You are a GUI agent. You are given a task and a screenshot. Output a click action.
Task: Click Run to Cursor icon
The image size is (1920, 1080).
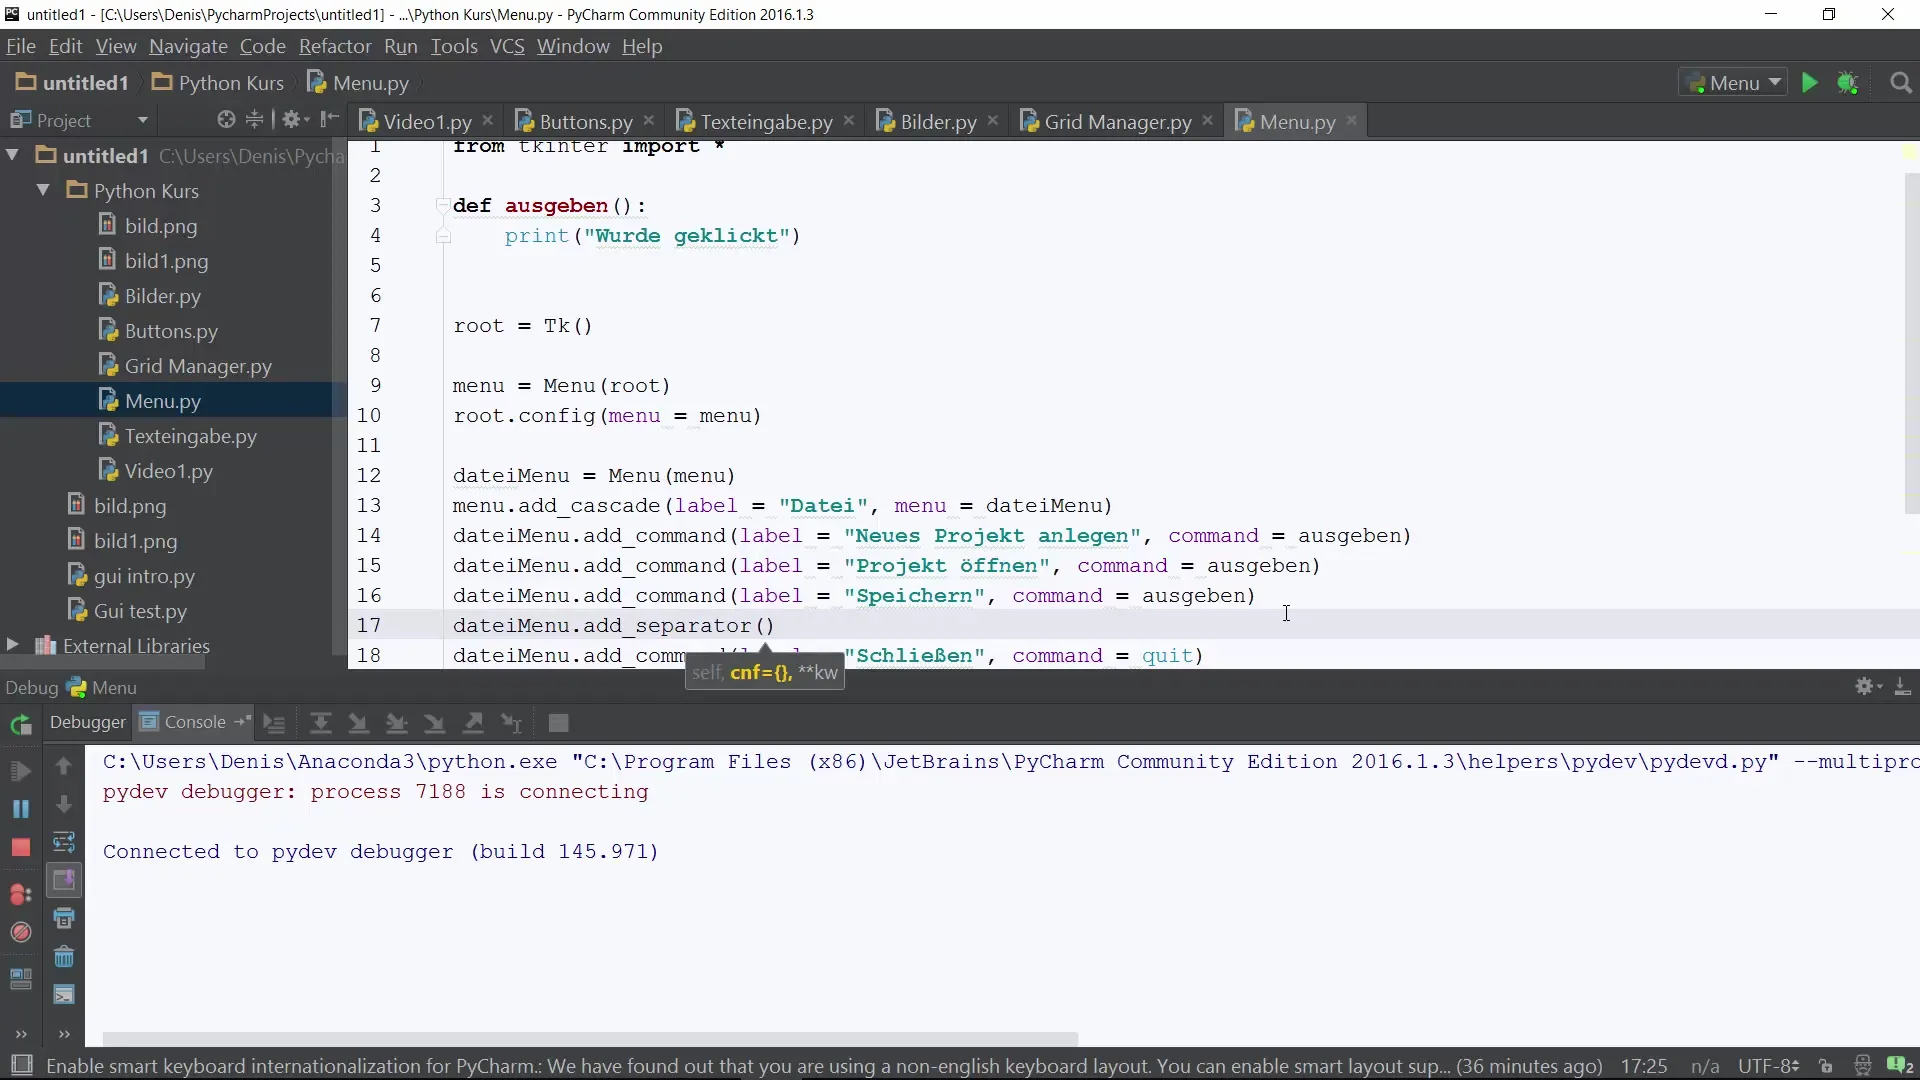pyautogui.click(x=511, y=723)
